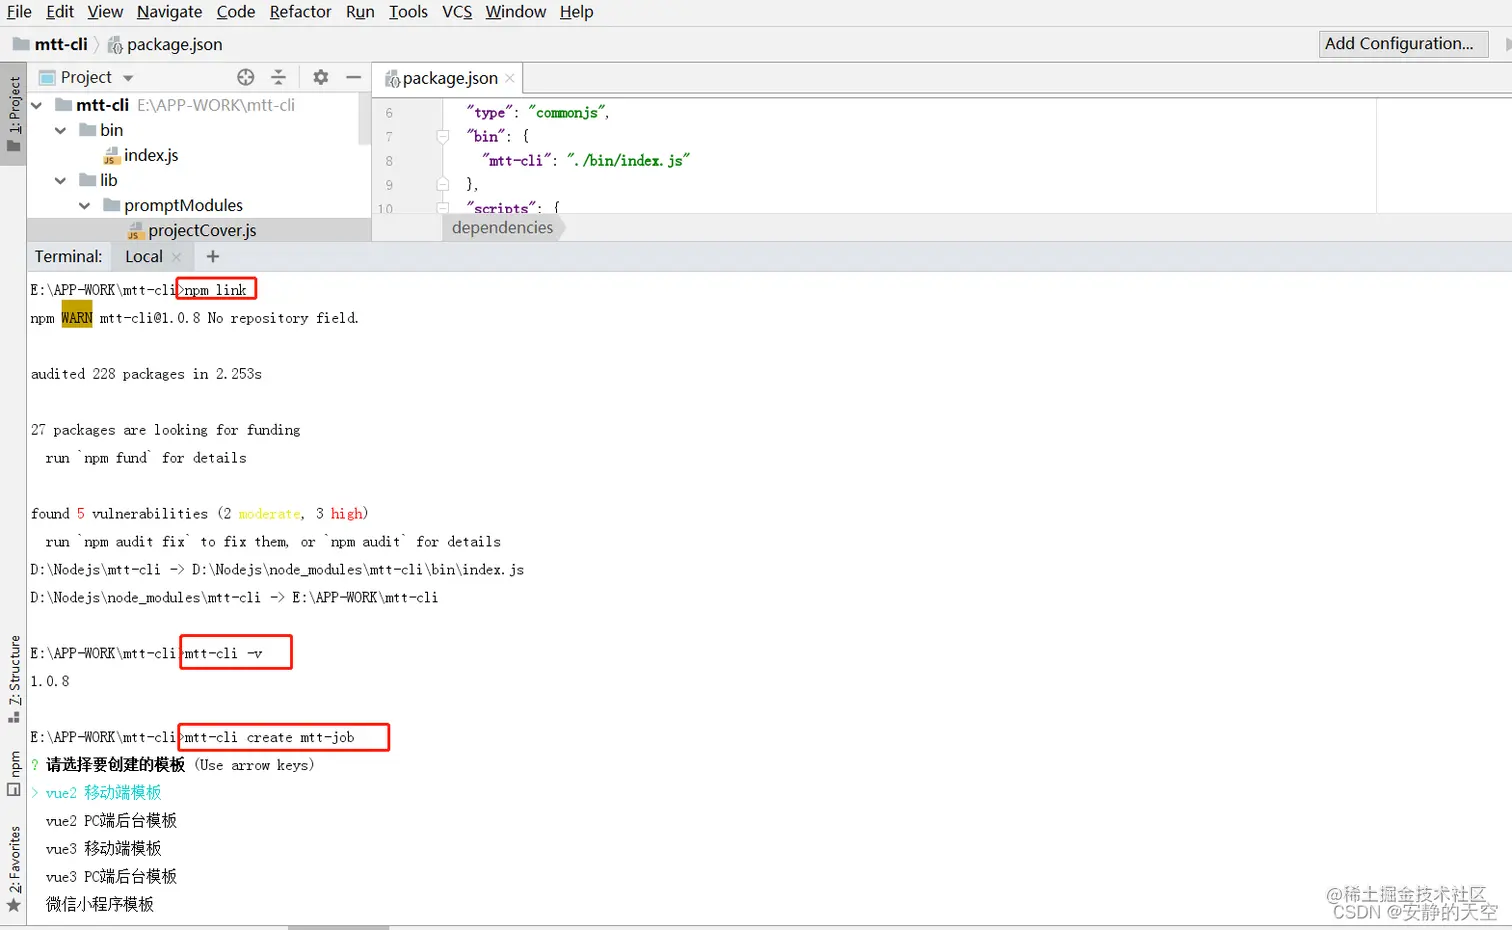Open the Tools menu

tap(408, 12)
